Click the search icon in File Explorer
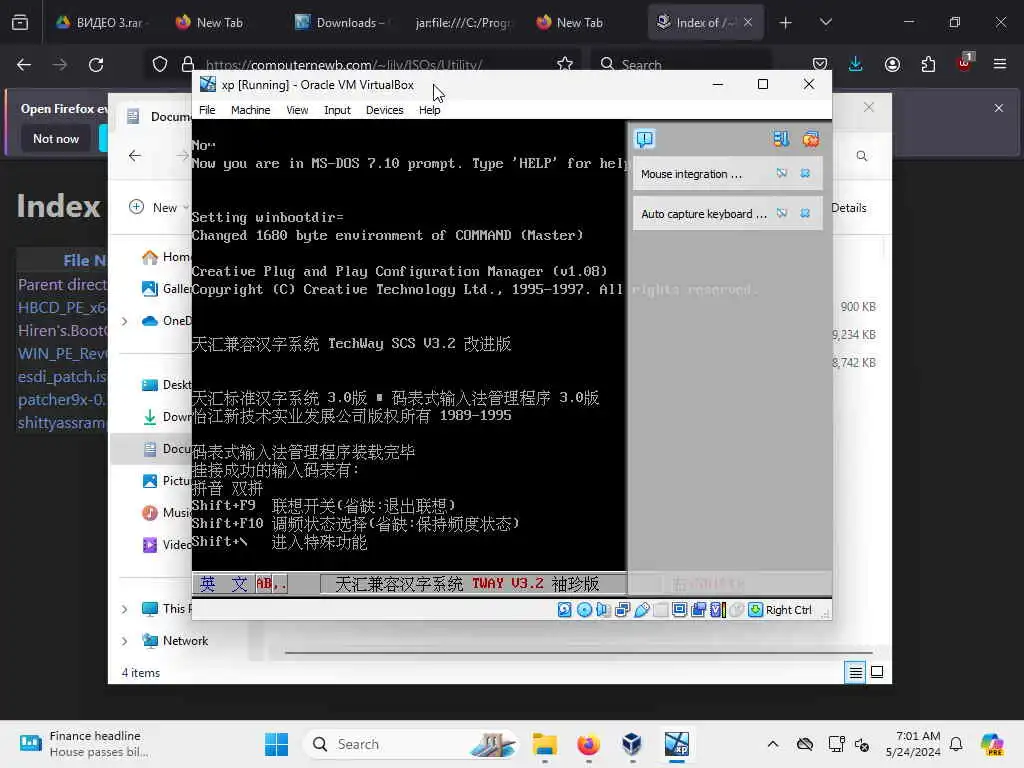 point(862,156)
